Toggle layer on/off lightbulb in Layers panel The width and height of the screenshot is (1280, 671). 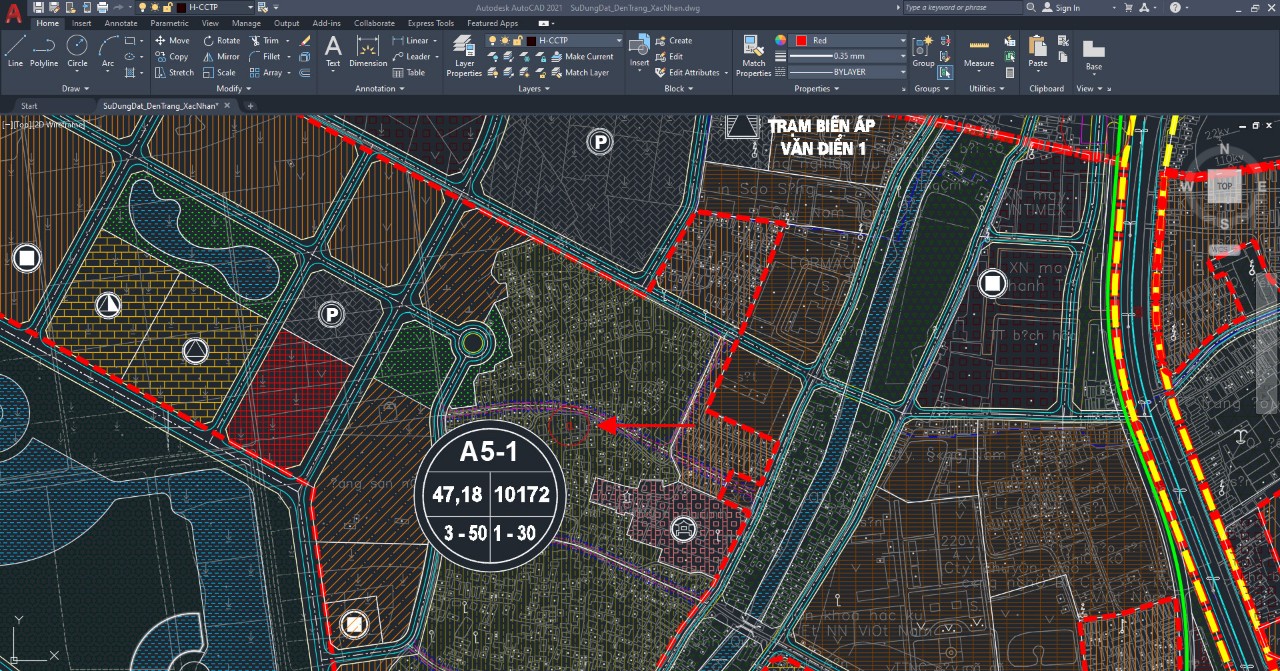tap(493, 41)
